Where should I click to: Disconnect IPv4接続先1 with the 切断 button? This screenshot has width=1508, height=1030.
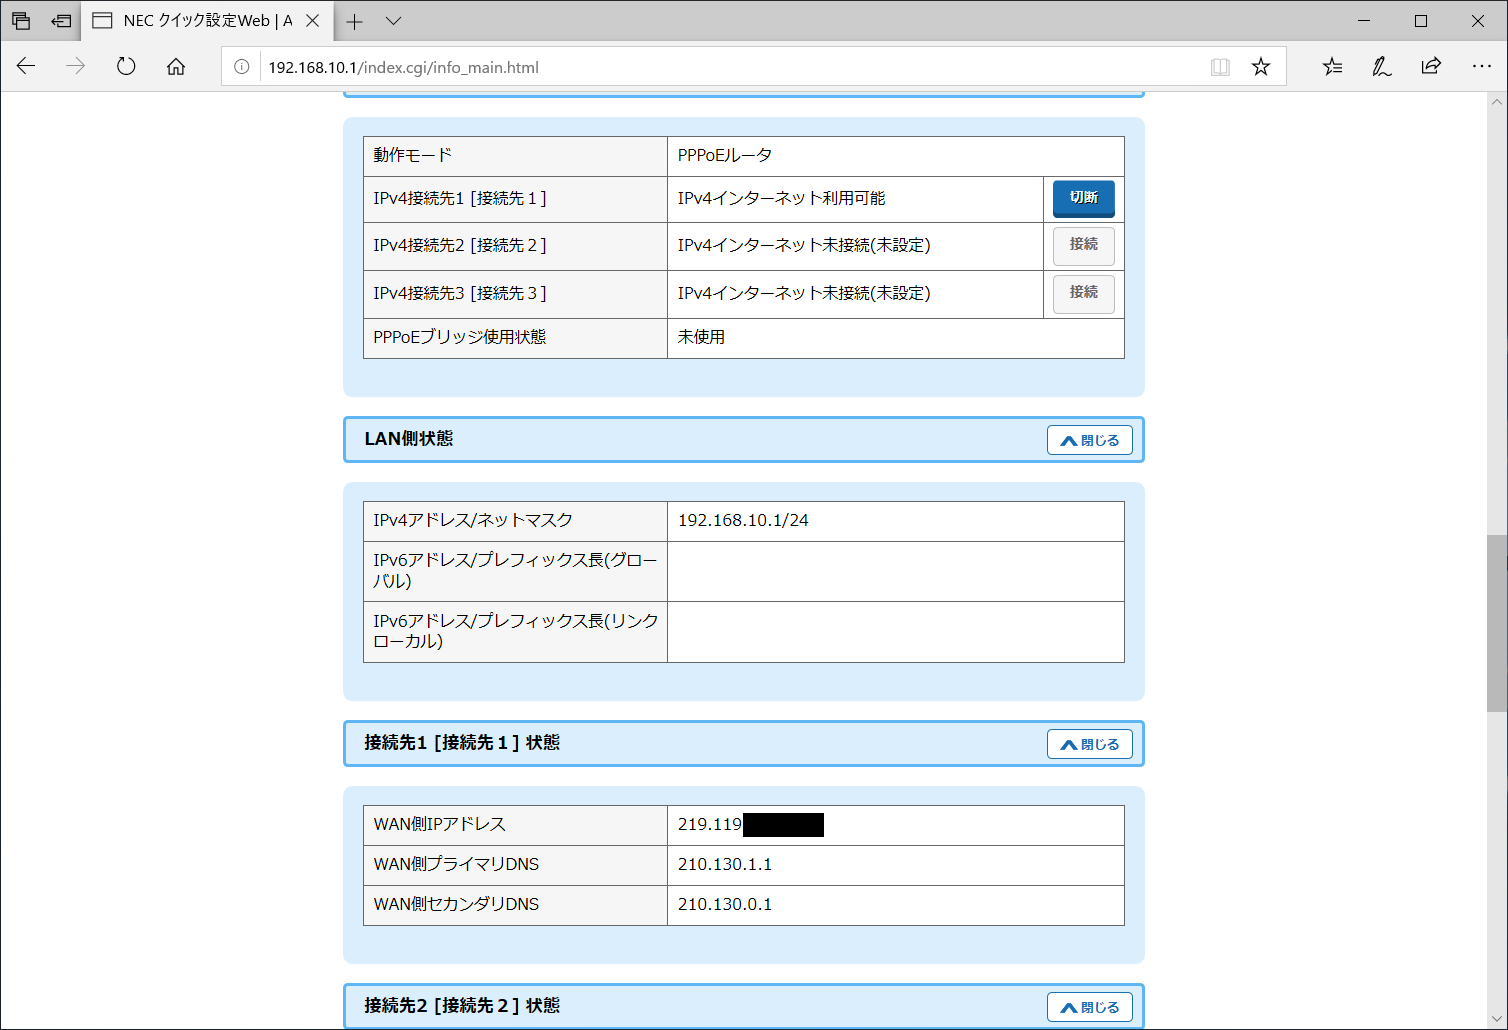[1083, 198]
